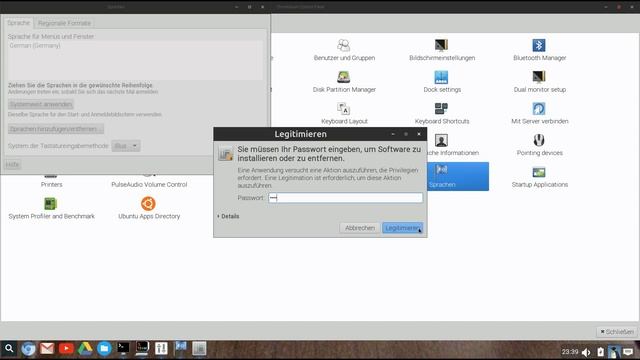Switch to the Sprache tab
The image size is (640, 360).
tap(19, 23)
